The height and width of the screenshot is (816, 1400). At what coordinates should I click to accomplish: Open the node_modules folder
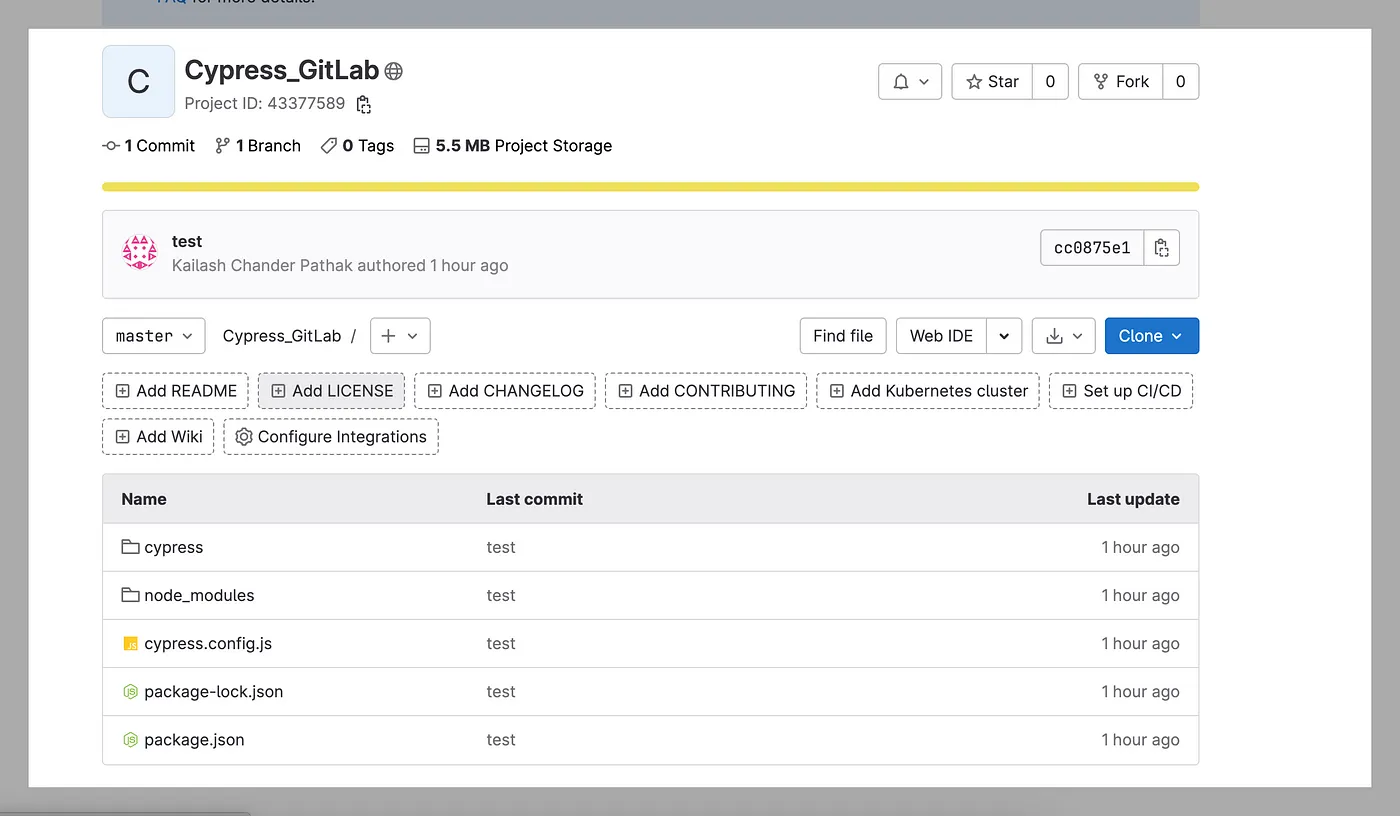199,595
